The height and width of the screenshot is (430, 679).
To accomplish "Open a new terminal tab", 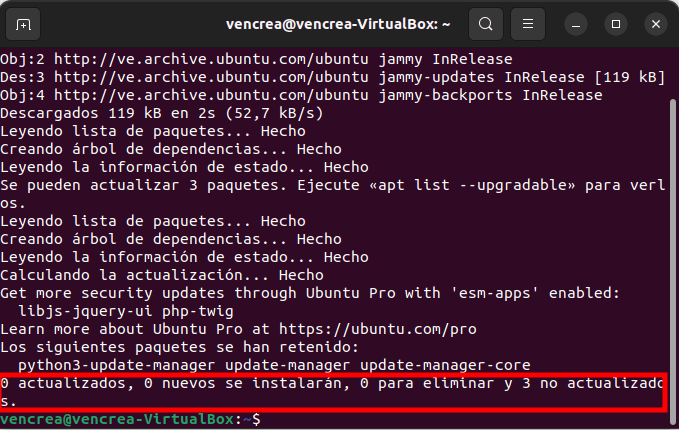I will pos(23,24).
